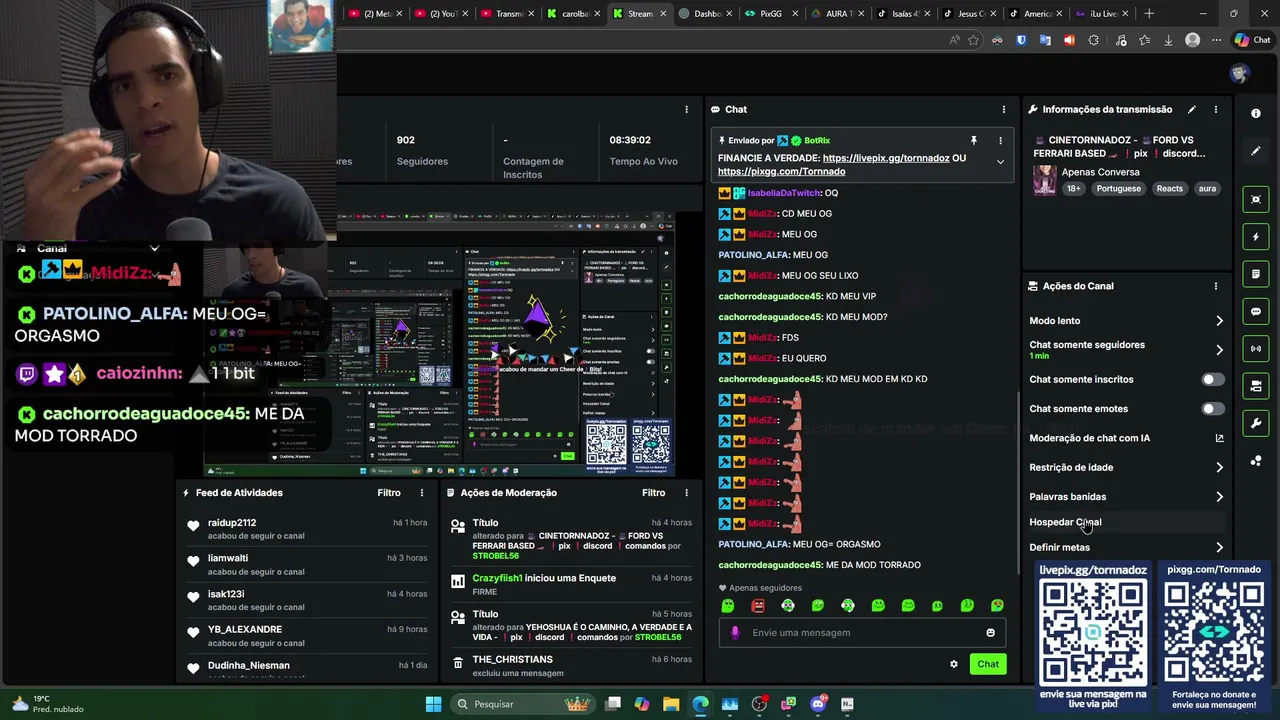Screen dimensions: 1280x720
Task: Click Crazyfish1 username in moderation log
Action: [497, 578]
